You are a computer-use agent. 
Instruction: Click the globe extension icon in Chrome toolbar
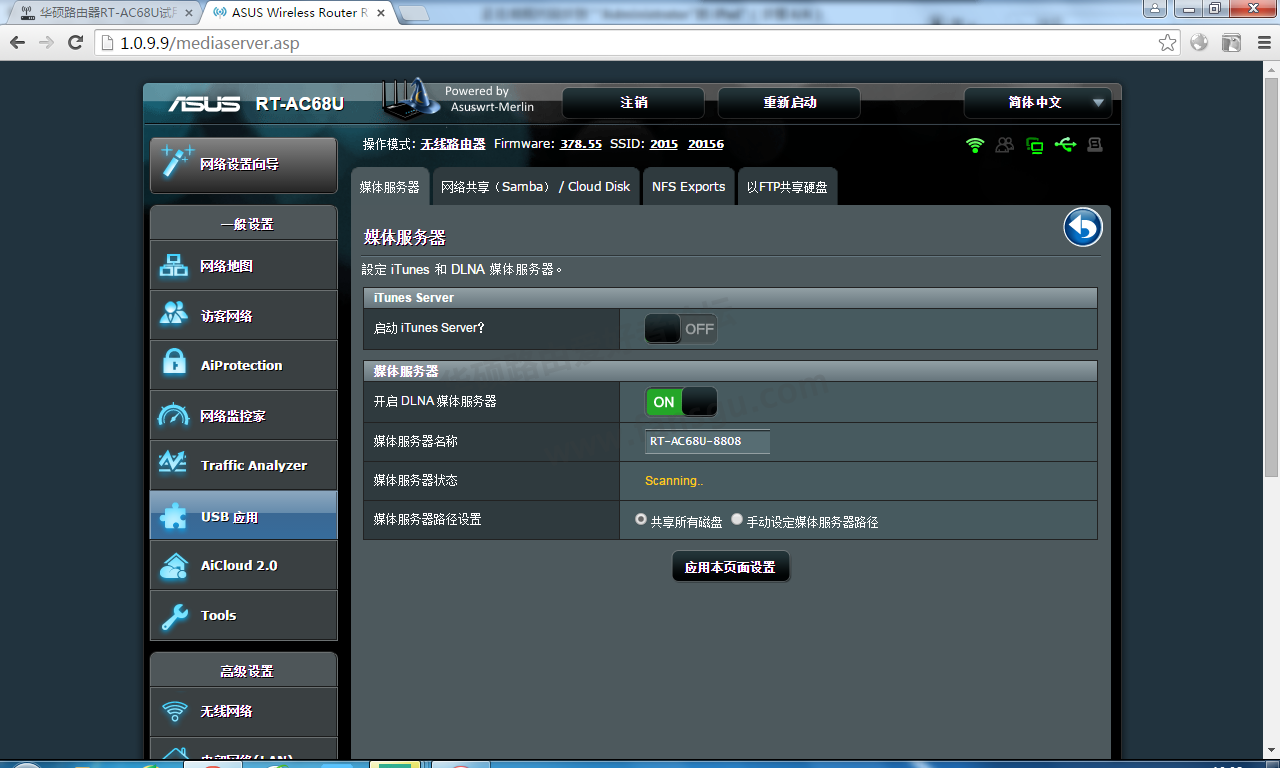click(x=1199, y=42)
